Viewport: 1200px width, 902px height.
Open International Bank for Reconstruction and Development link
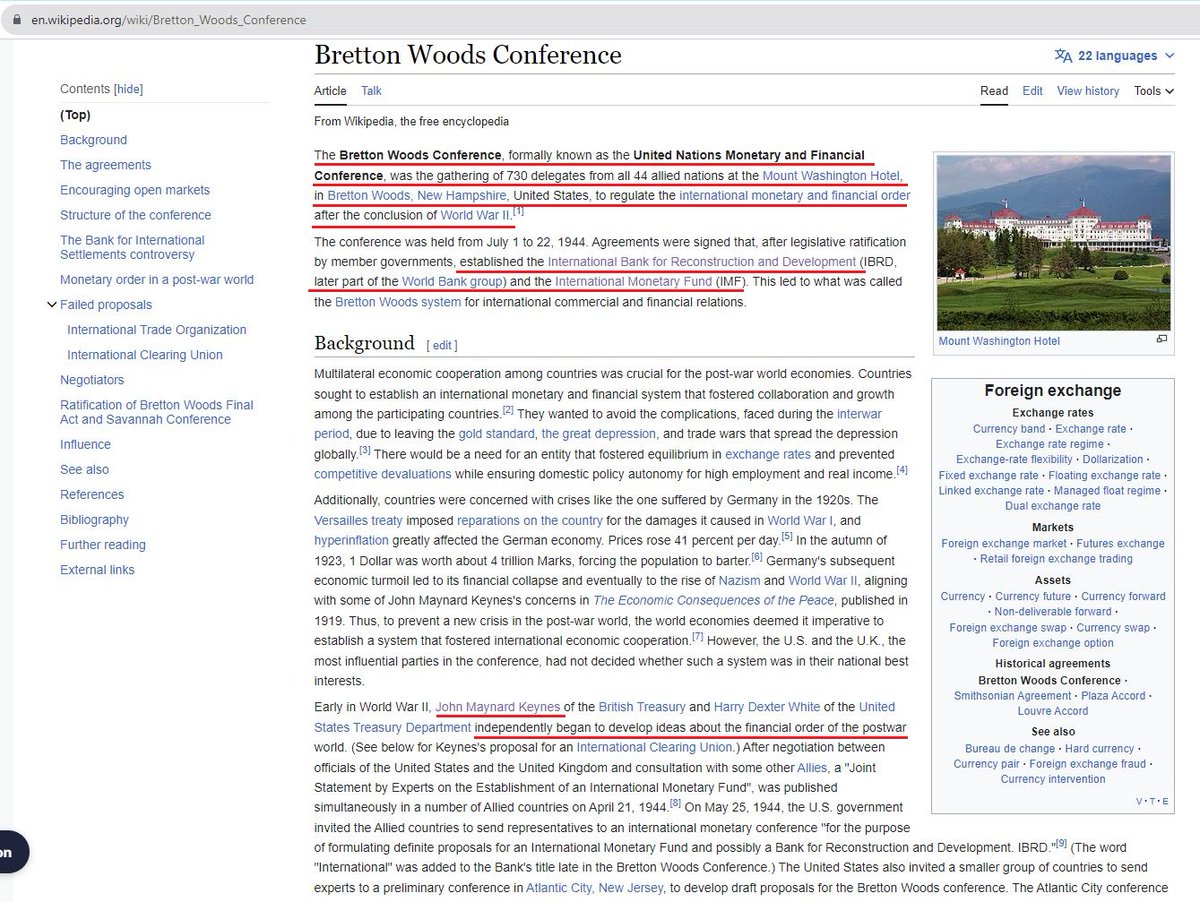pyautogui.click(x=701, y=262)
